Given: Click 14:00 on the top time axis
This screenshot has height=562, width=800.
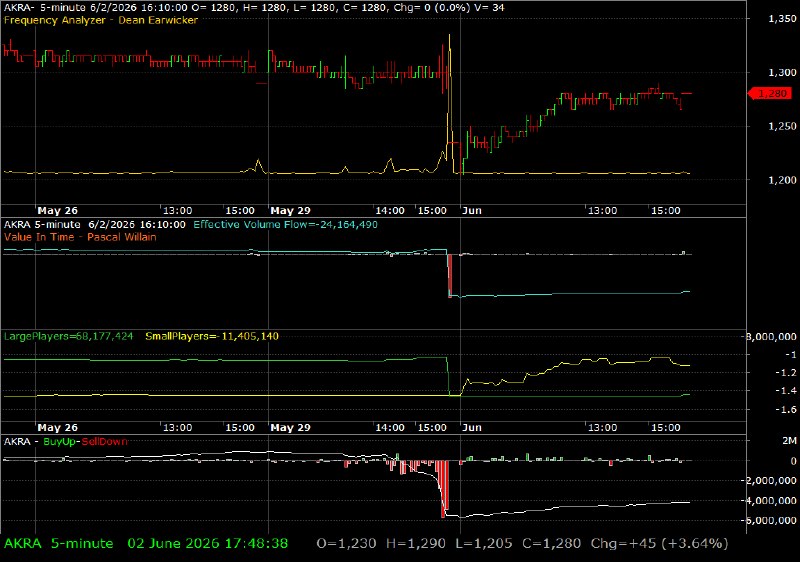Looking at the screenshot, I should pos(390,211).
